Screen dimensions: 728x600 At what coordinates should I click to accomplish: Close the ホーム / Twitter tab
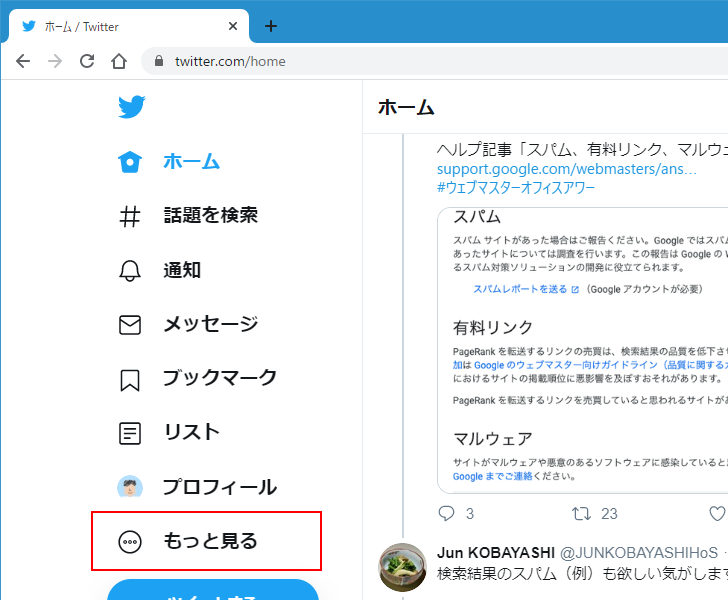tap(233, 26)
